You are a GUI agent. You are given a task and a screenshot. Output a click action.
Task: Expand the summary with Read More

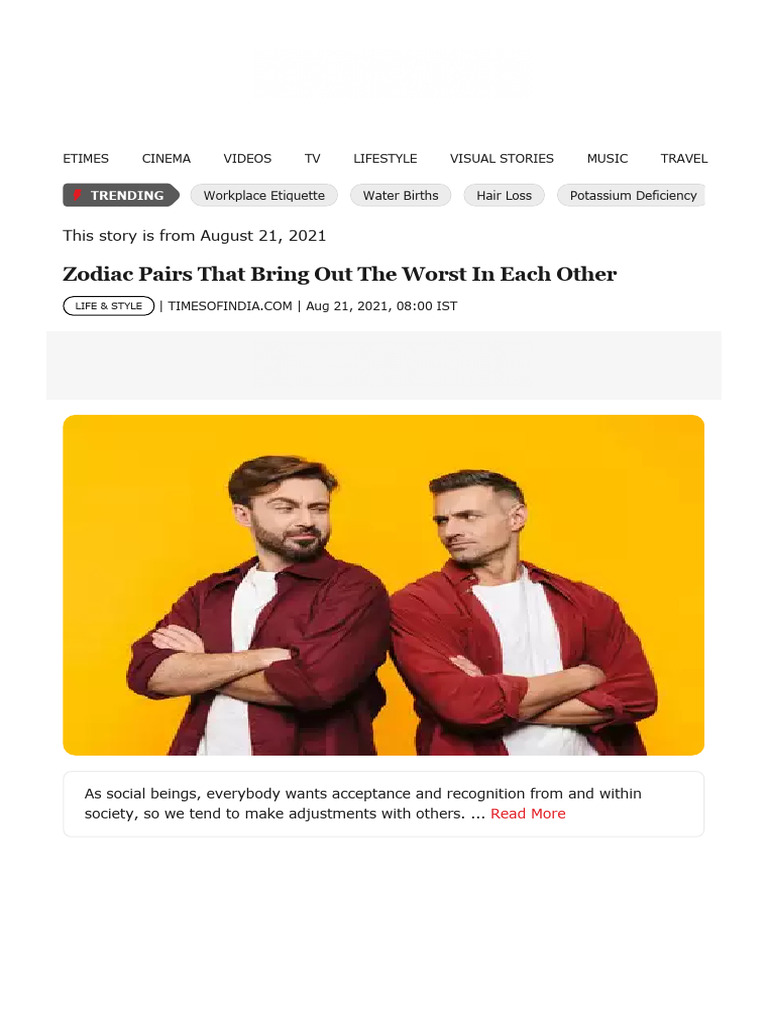528,814
